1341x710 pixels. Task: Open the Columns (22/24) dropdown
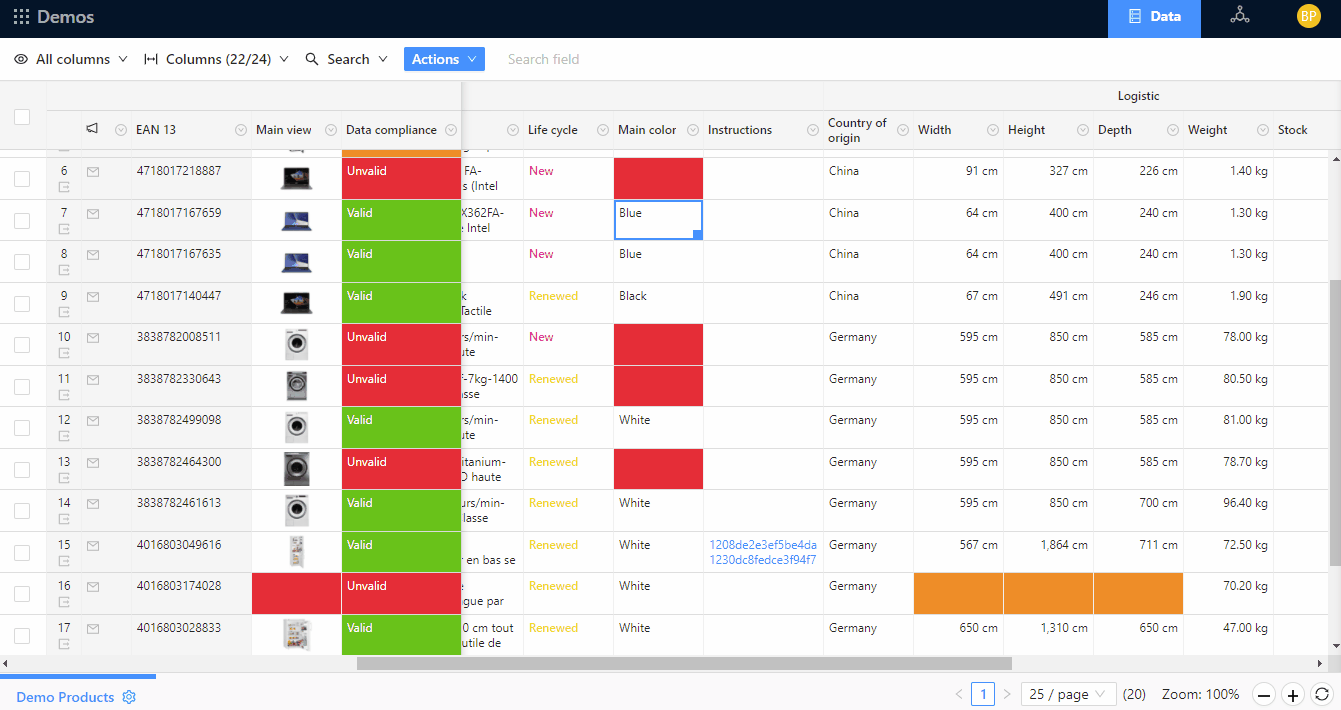click(216, 59)
